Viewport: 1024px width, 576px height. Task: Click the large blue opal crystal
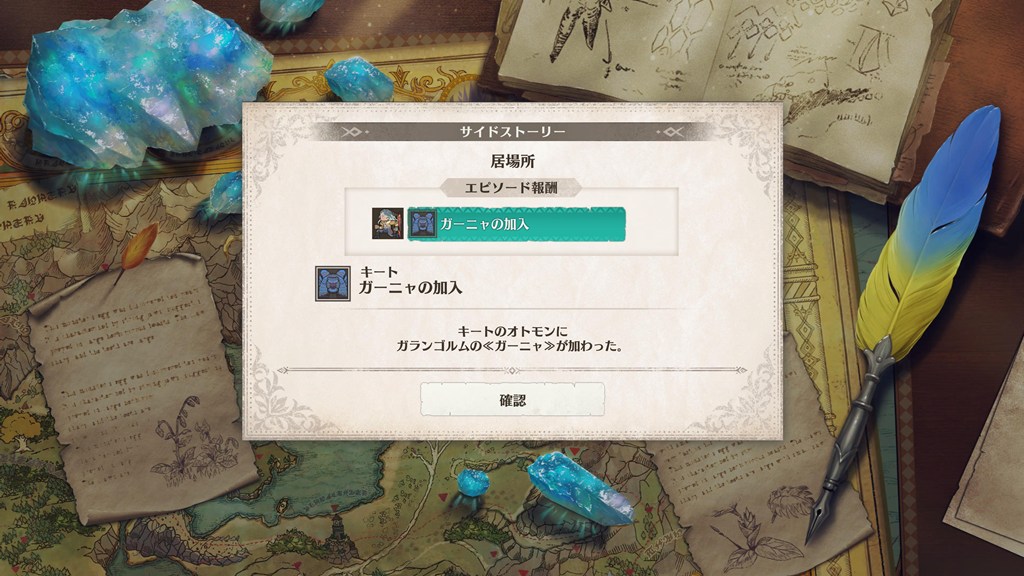[147, 80]
